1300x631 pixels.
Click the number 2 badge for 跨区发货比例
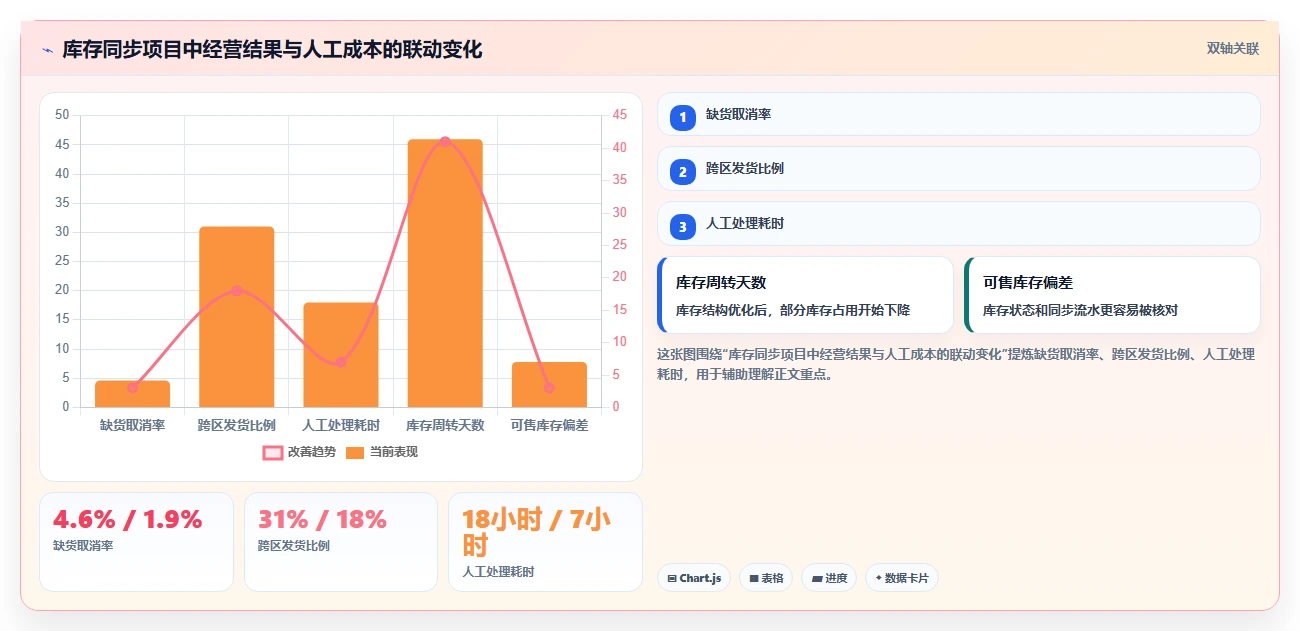683,172
